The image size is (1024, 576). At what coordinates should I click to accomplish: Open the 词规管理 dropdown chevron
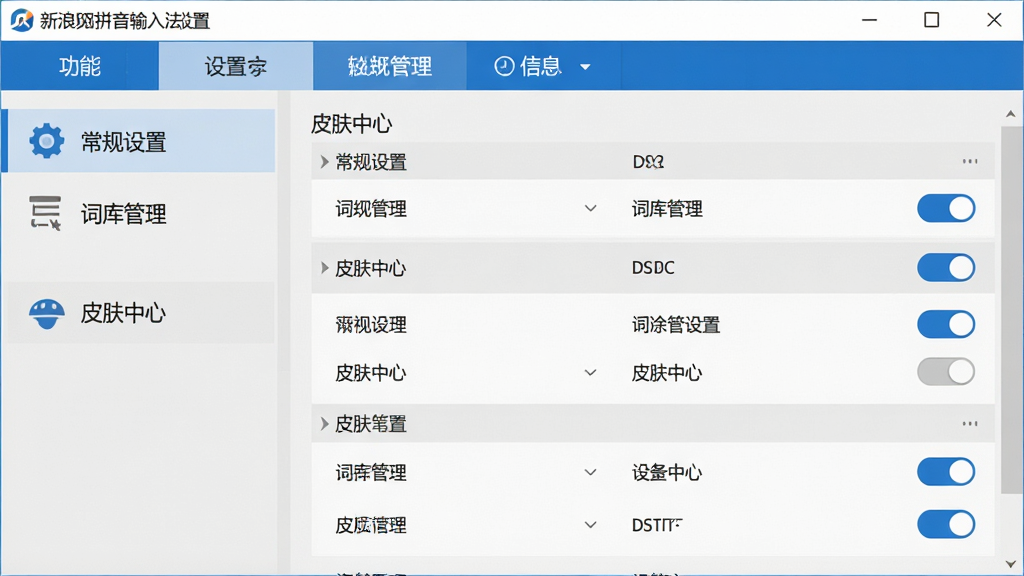(x=590, y=209)
